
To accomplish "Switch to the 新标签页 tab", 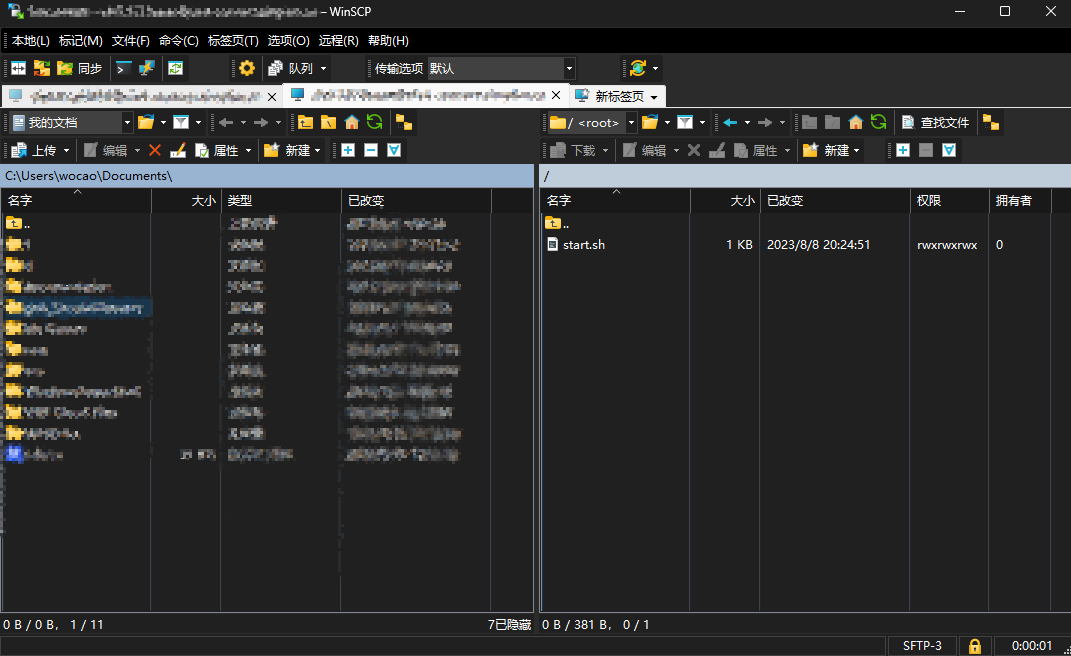I will (x=618, y=96).
